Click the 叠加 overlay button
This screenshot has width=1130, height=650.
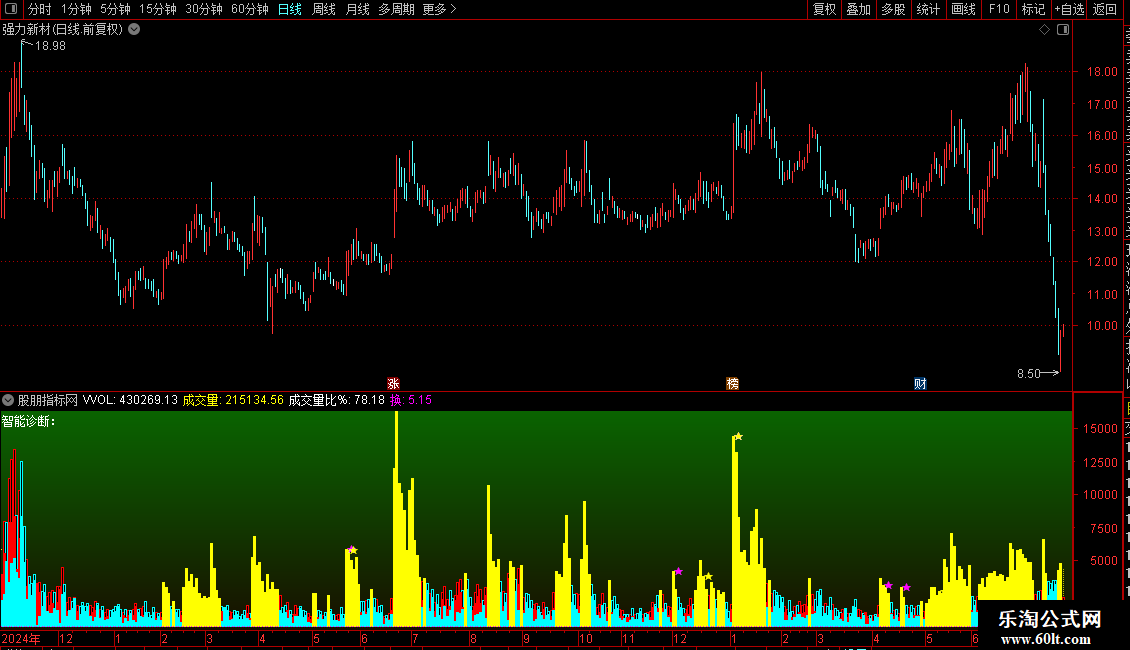click(x=858, y=9)
